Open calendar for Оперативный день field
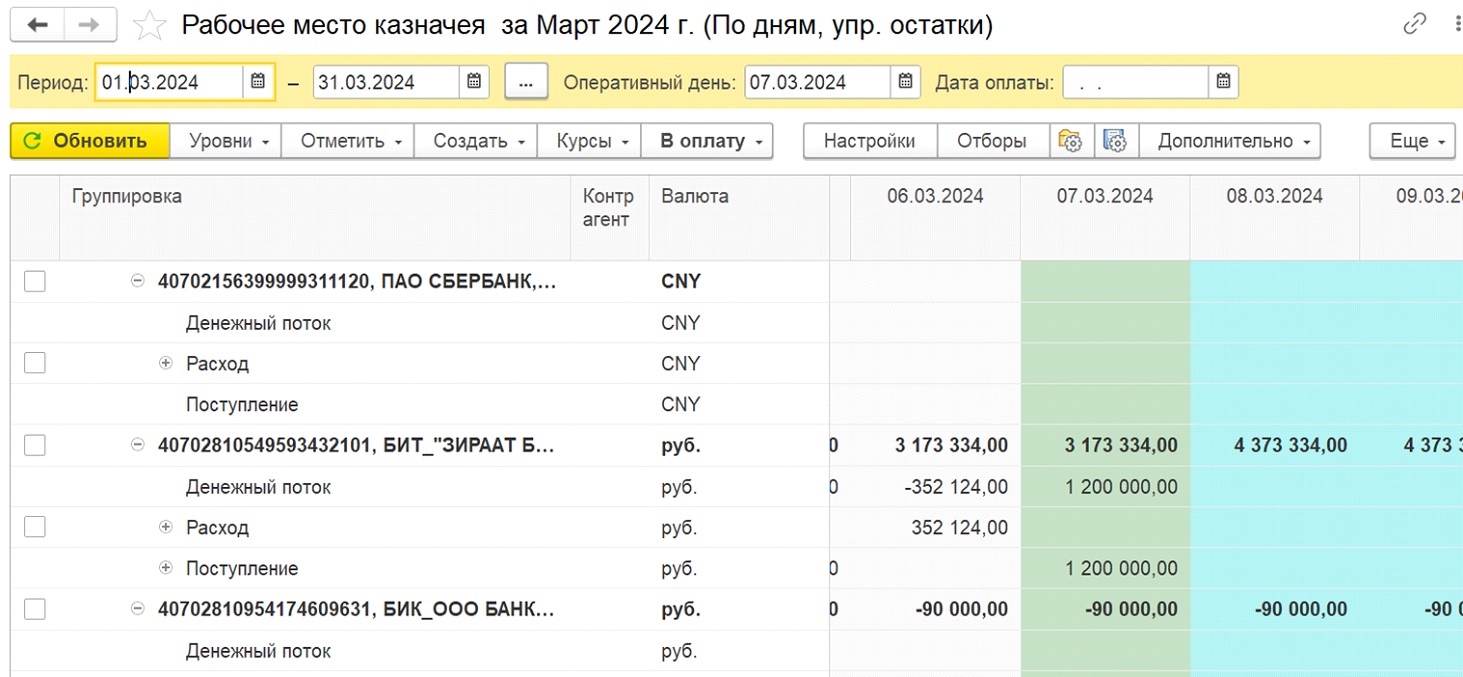The height and width of the screenshot is (677, 1463). 904,82
